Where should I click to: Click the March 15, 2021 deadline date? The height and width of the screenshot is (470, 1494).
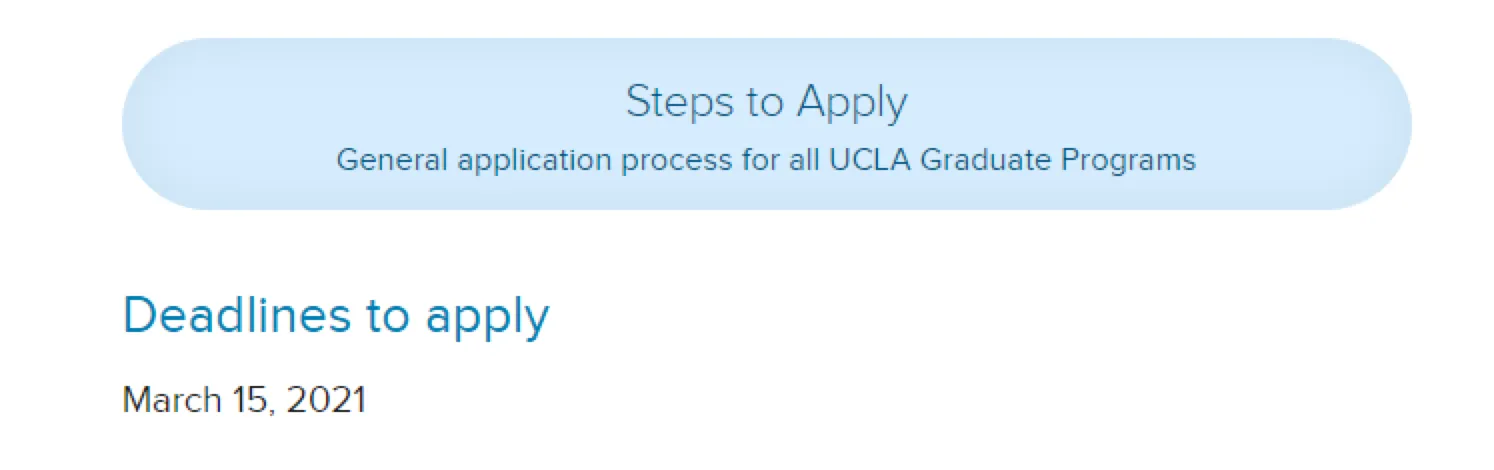pos(244,400)
